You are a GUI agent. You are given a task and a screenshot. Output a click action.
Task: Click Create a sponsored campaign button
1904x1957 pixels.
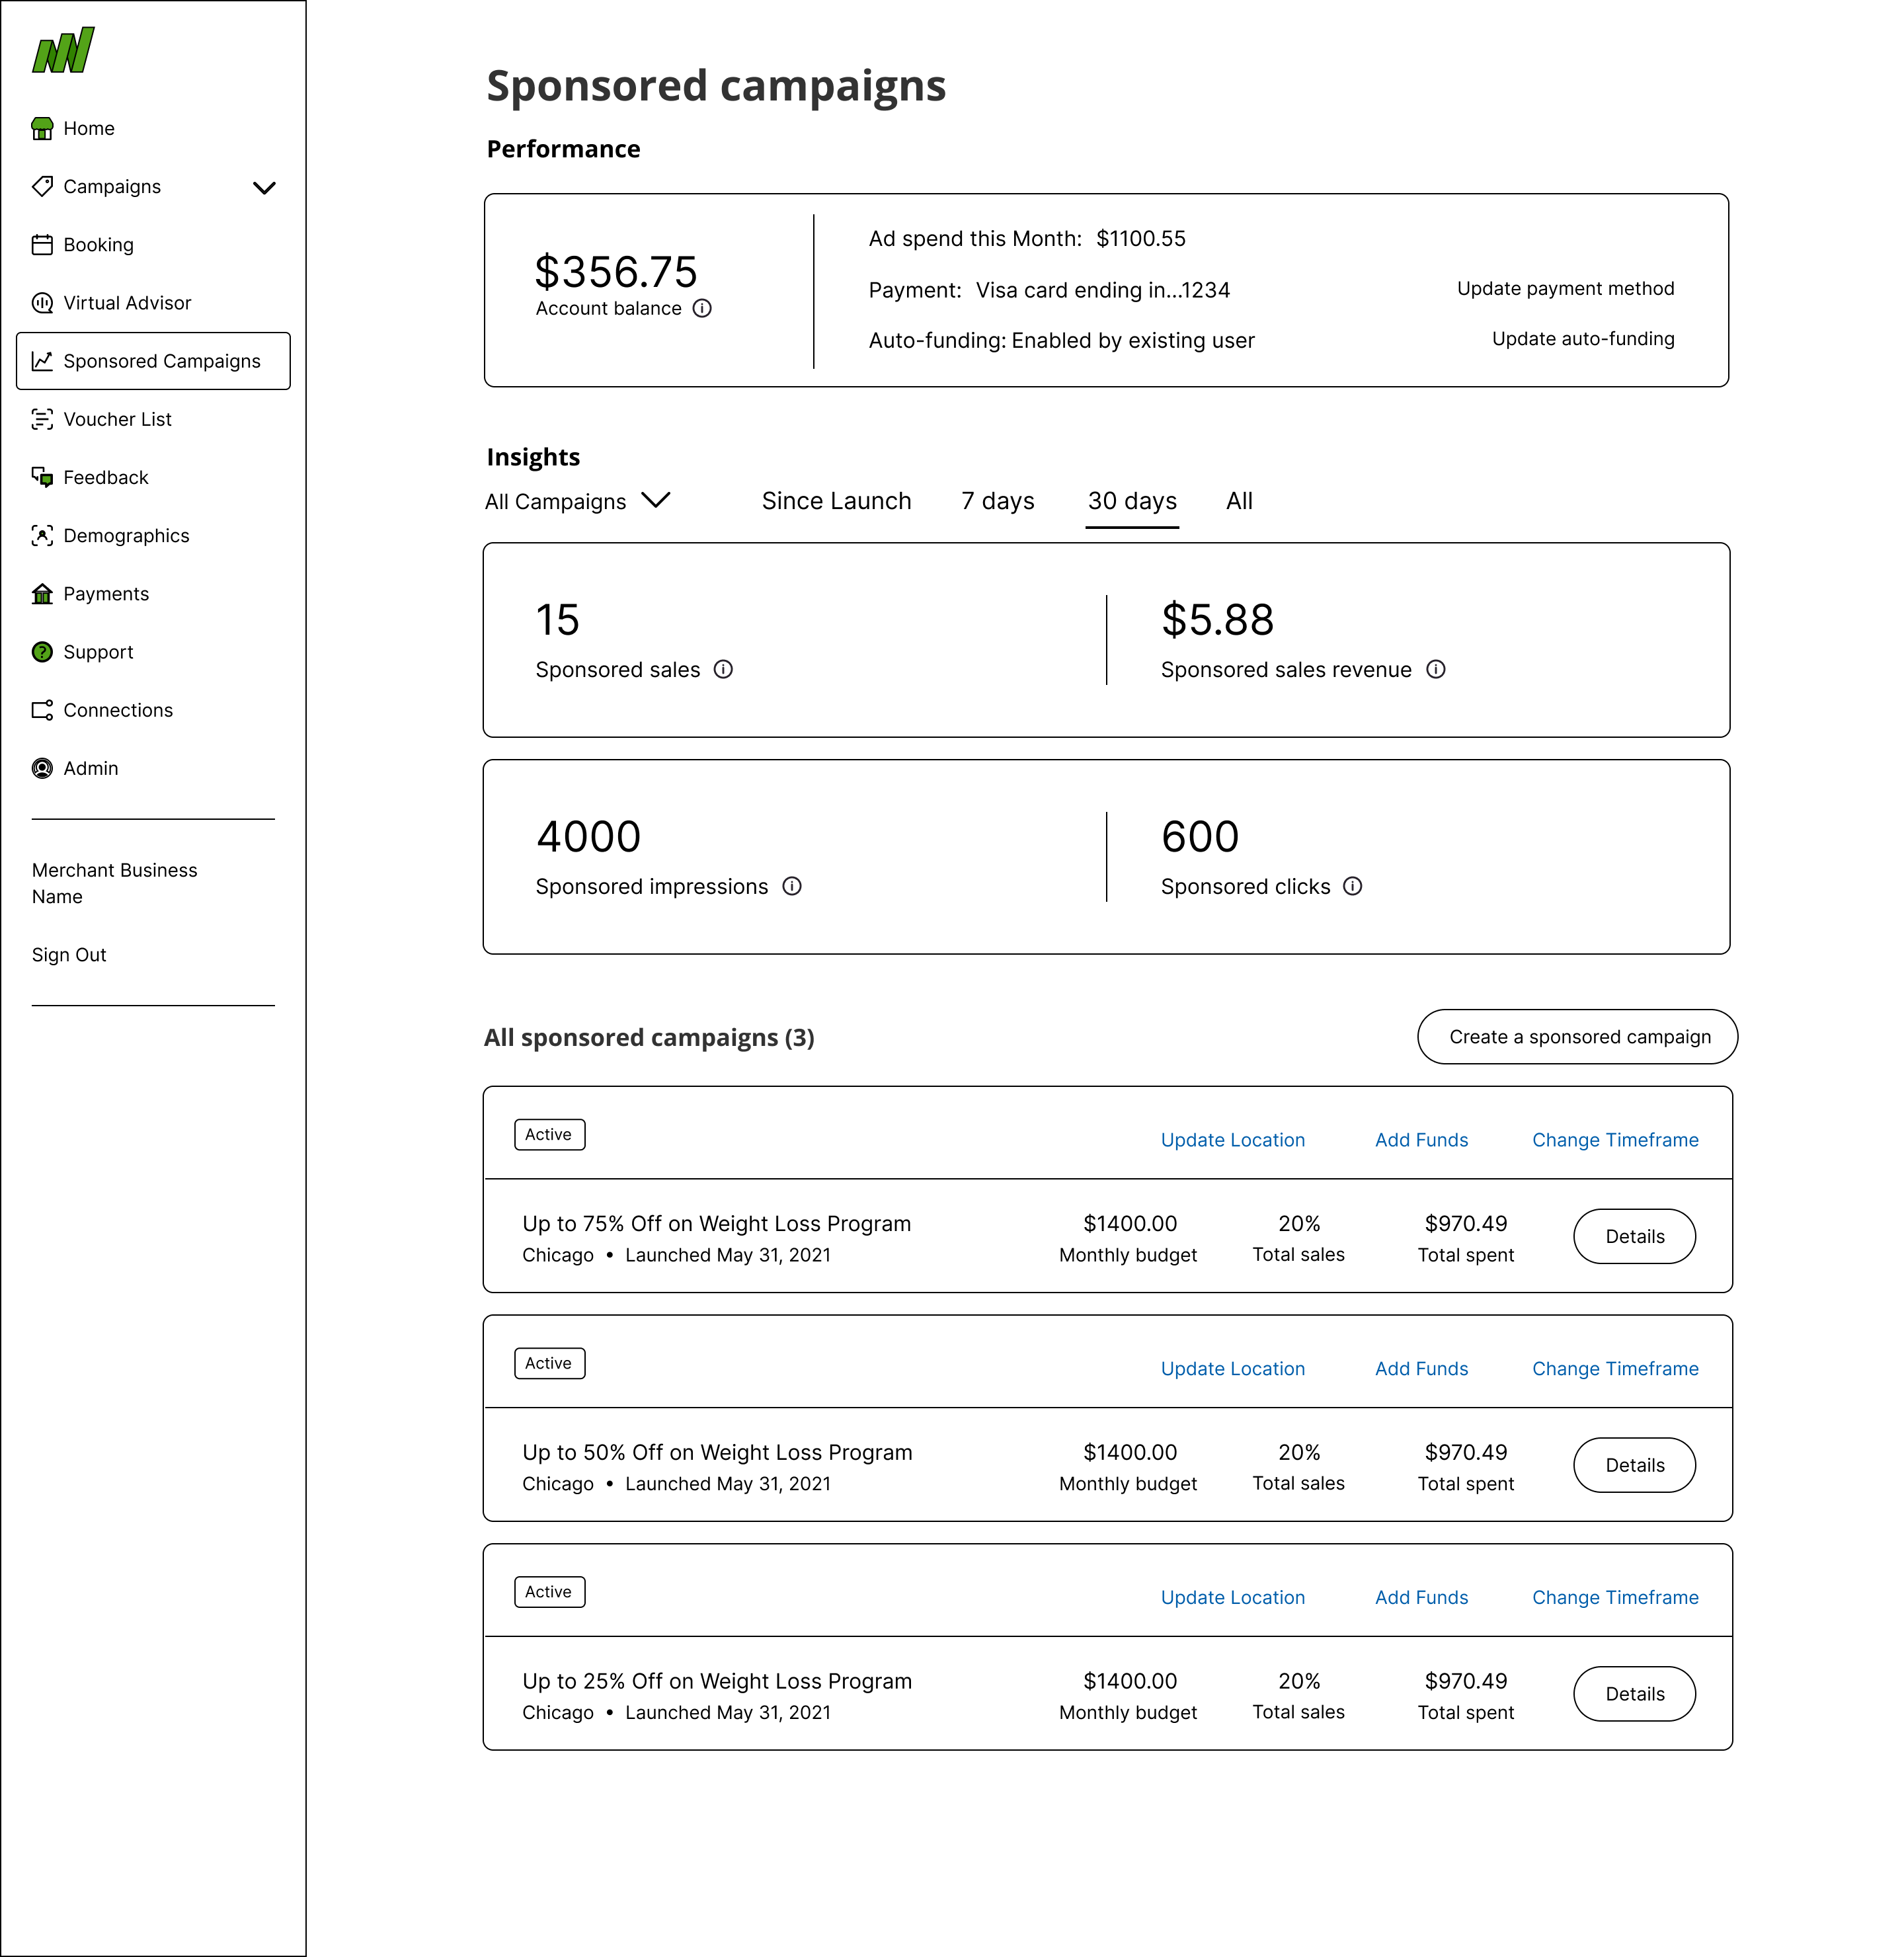(1577, 1036)
